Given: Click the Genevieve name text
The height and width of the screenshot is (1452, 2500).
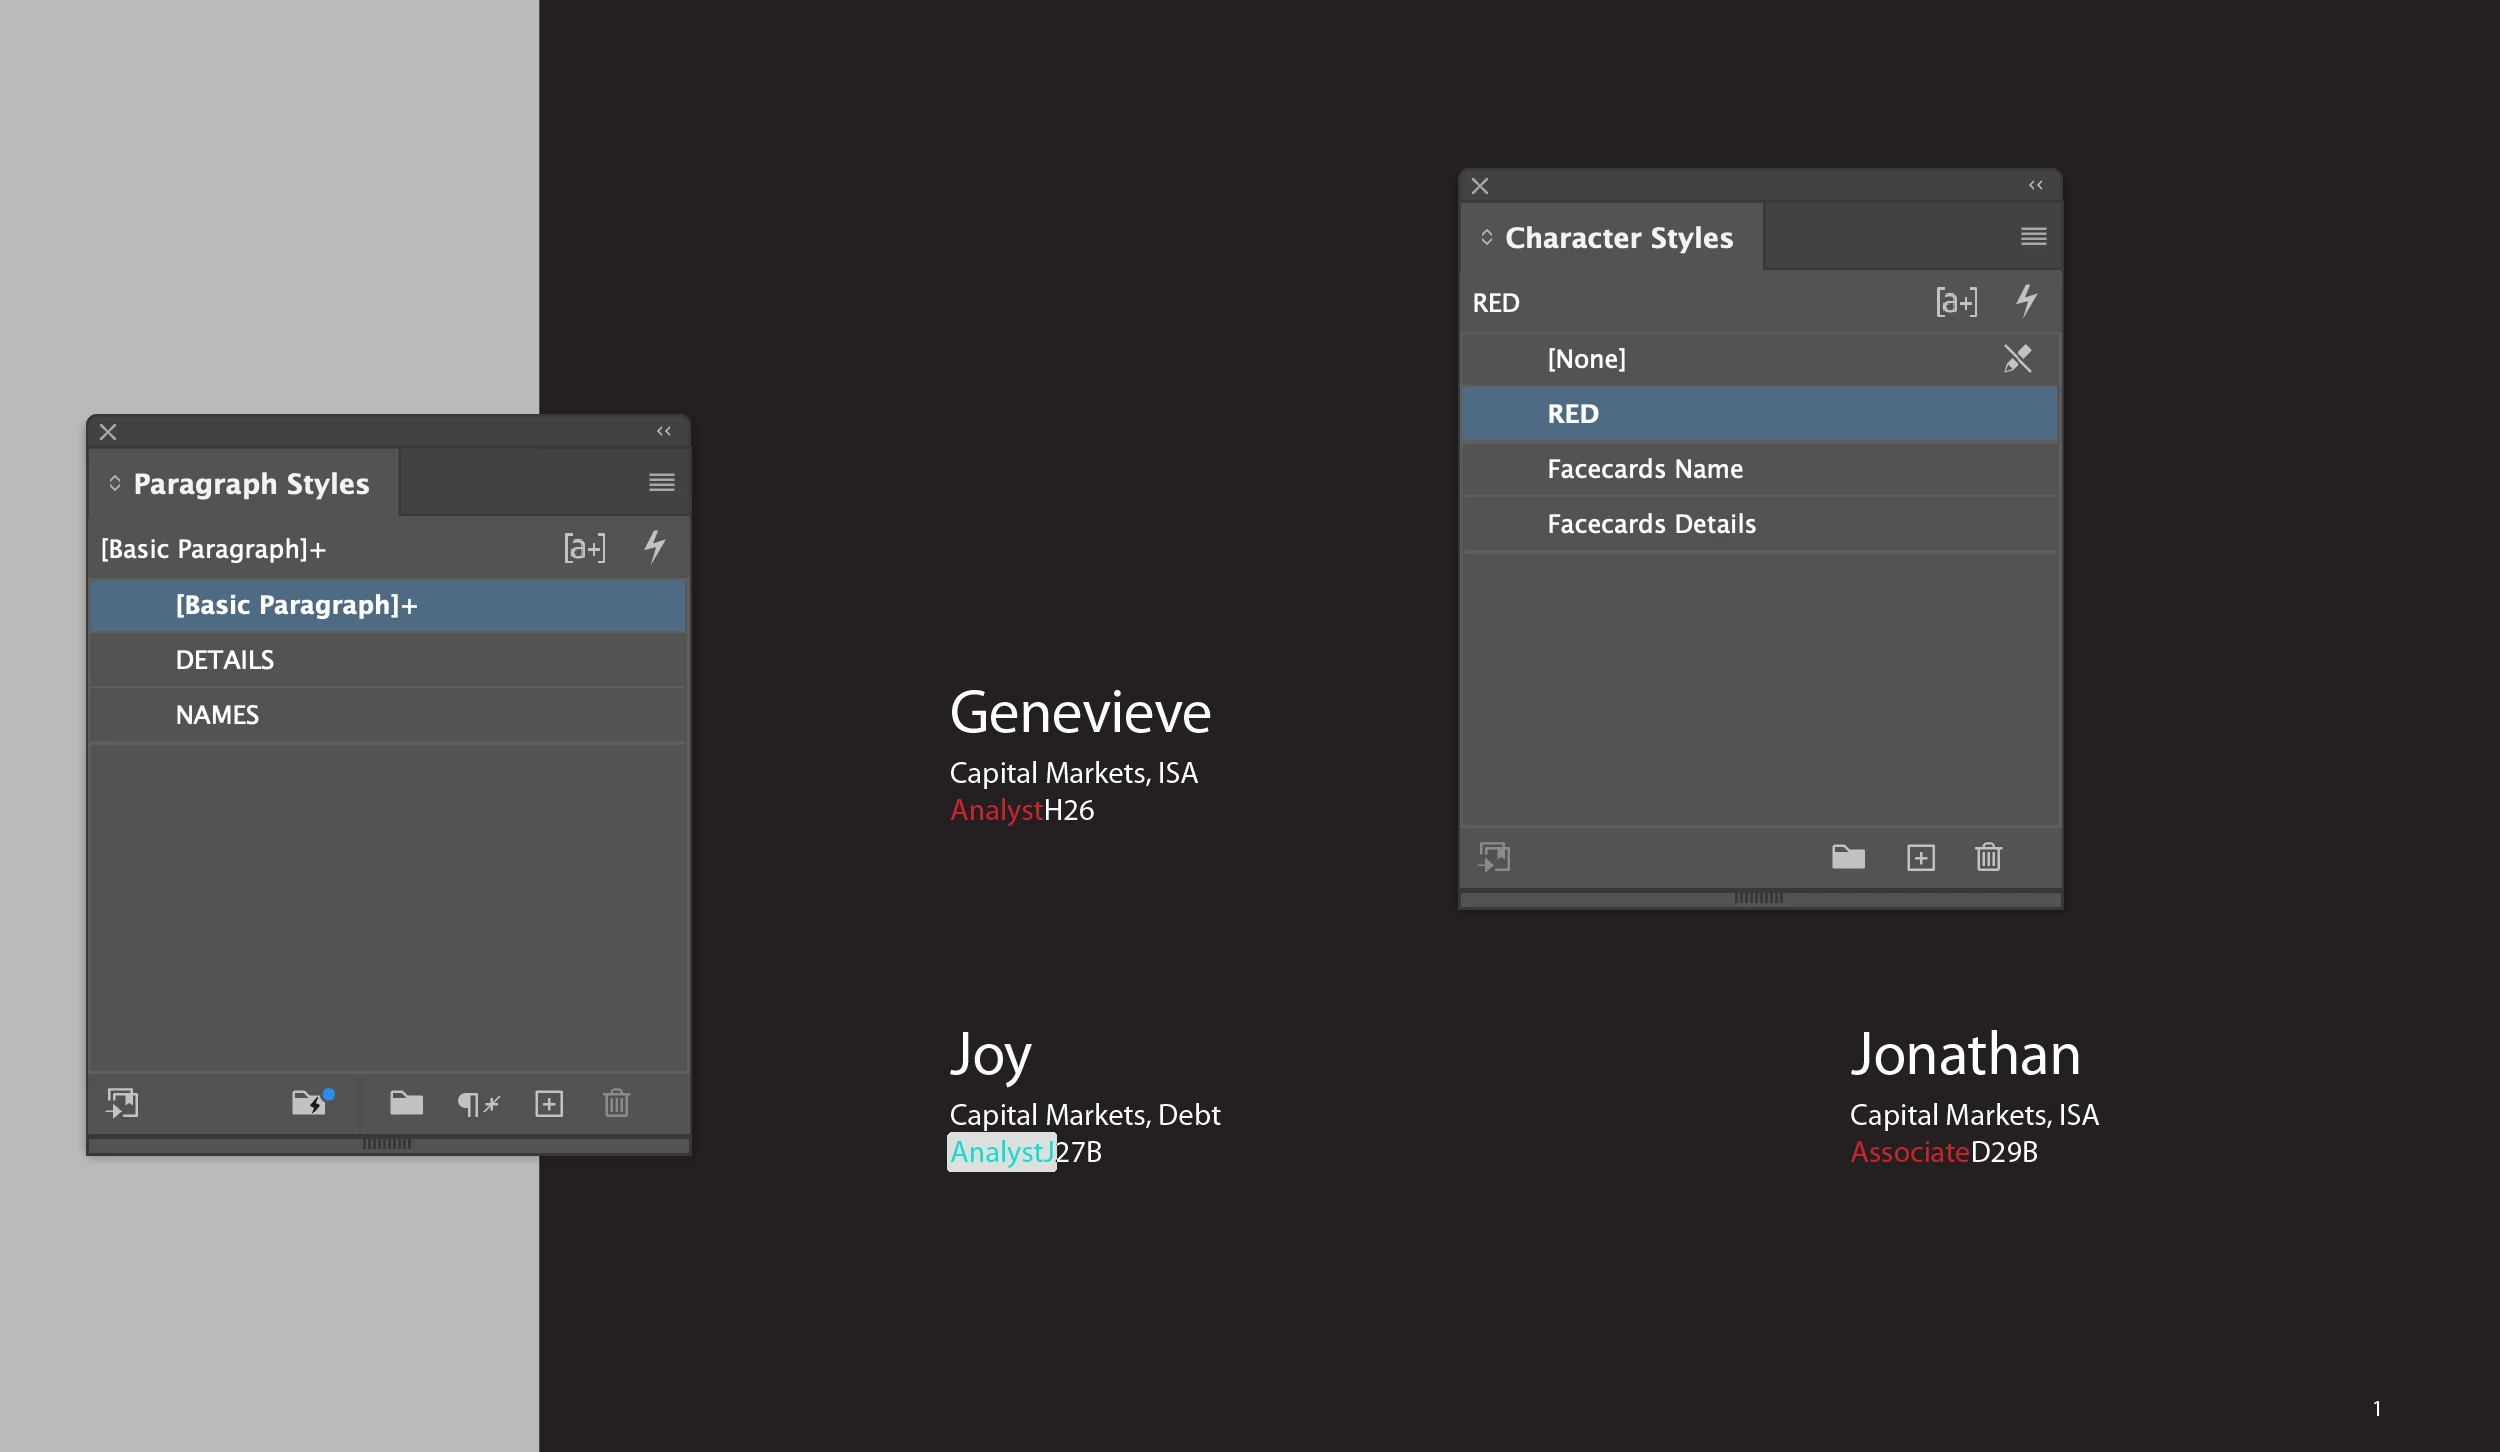Looking at the screenshot, I should click(1080, 713).
